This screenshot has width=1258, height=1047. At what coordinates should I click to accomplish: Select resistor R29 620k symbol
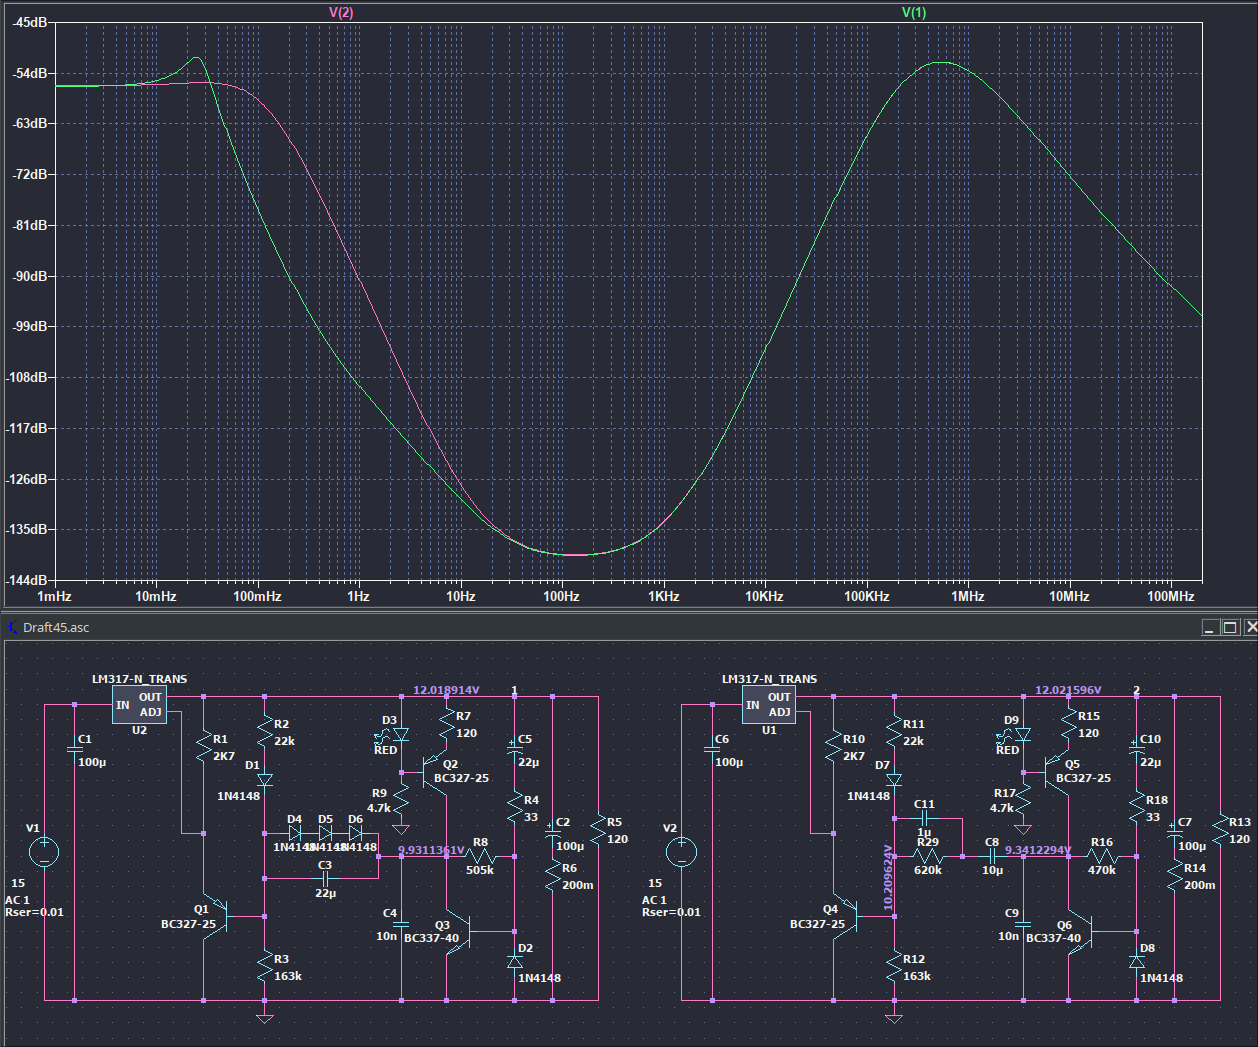click(928, 856)
